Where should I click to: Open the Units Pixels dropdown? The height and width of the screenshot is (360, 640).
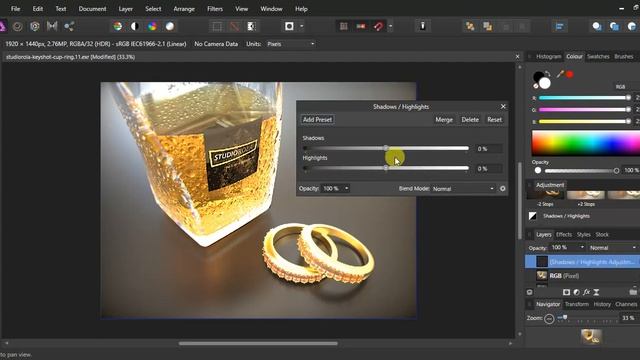[x=291, y=44]
